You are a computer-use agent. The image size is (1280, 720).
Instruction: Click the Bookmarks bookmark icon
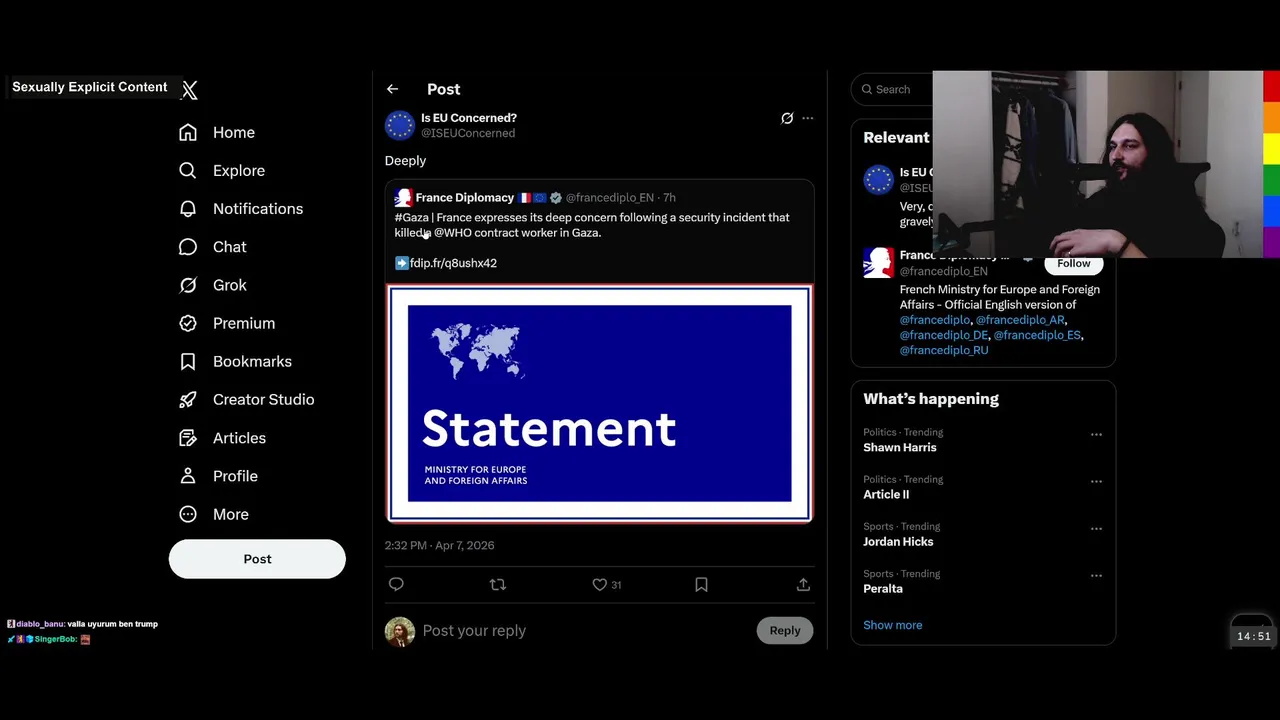(188, 361)
